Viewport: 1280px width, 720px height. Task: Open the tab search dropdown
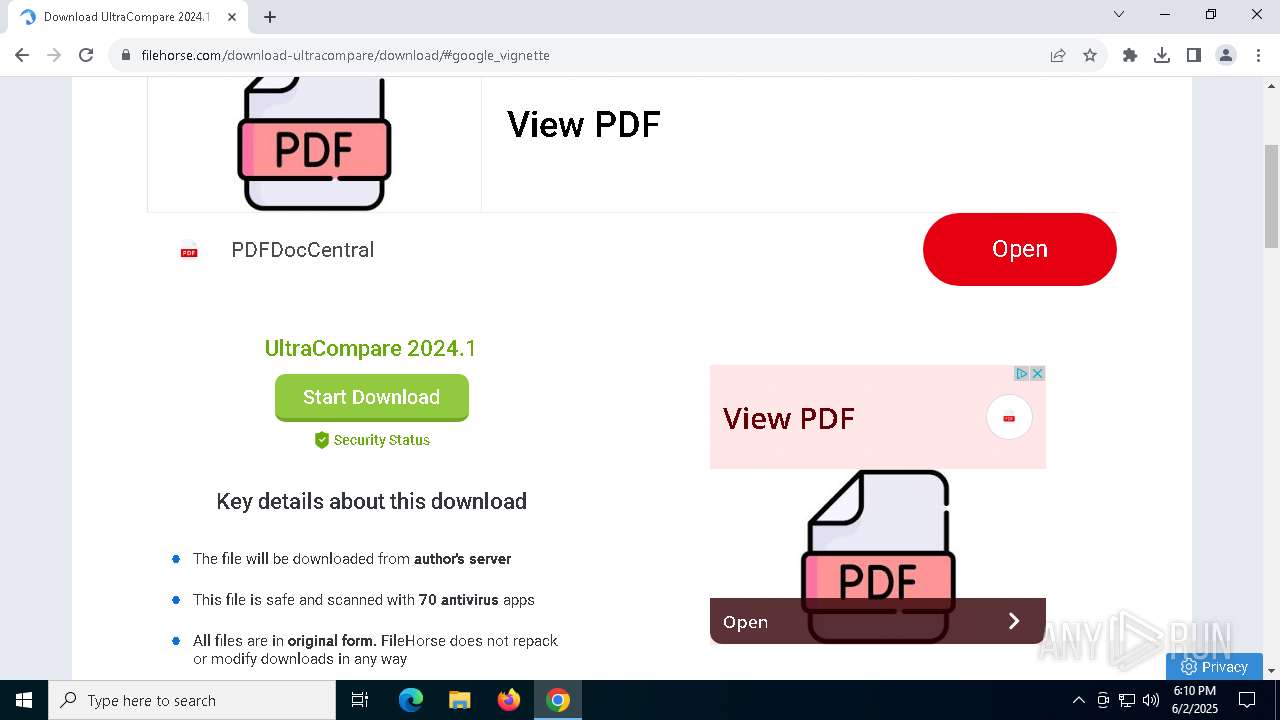[1119, 14]
